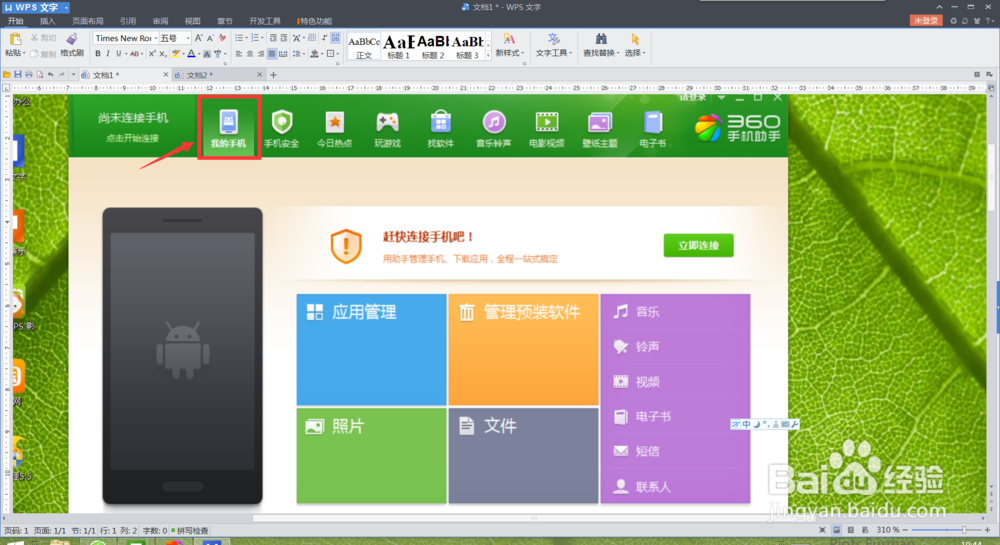
Task: Open the 特色功能 ribbon tab
Action: [x=315, y=21]
